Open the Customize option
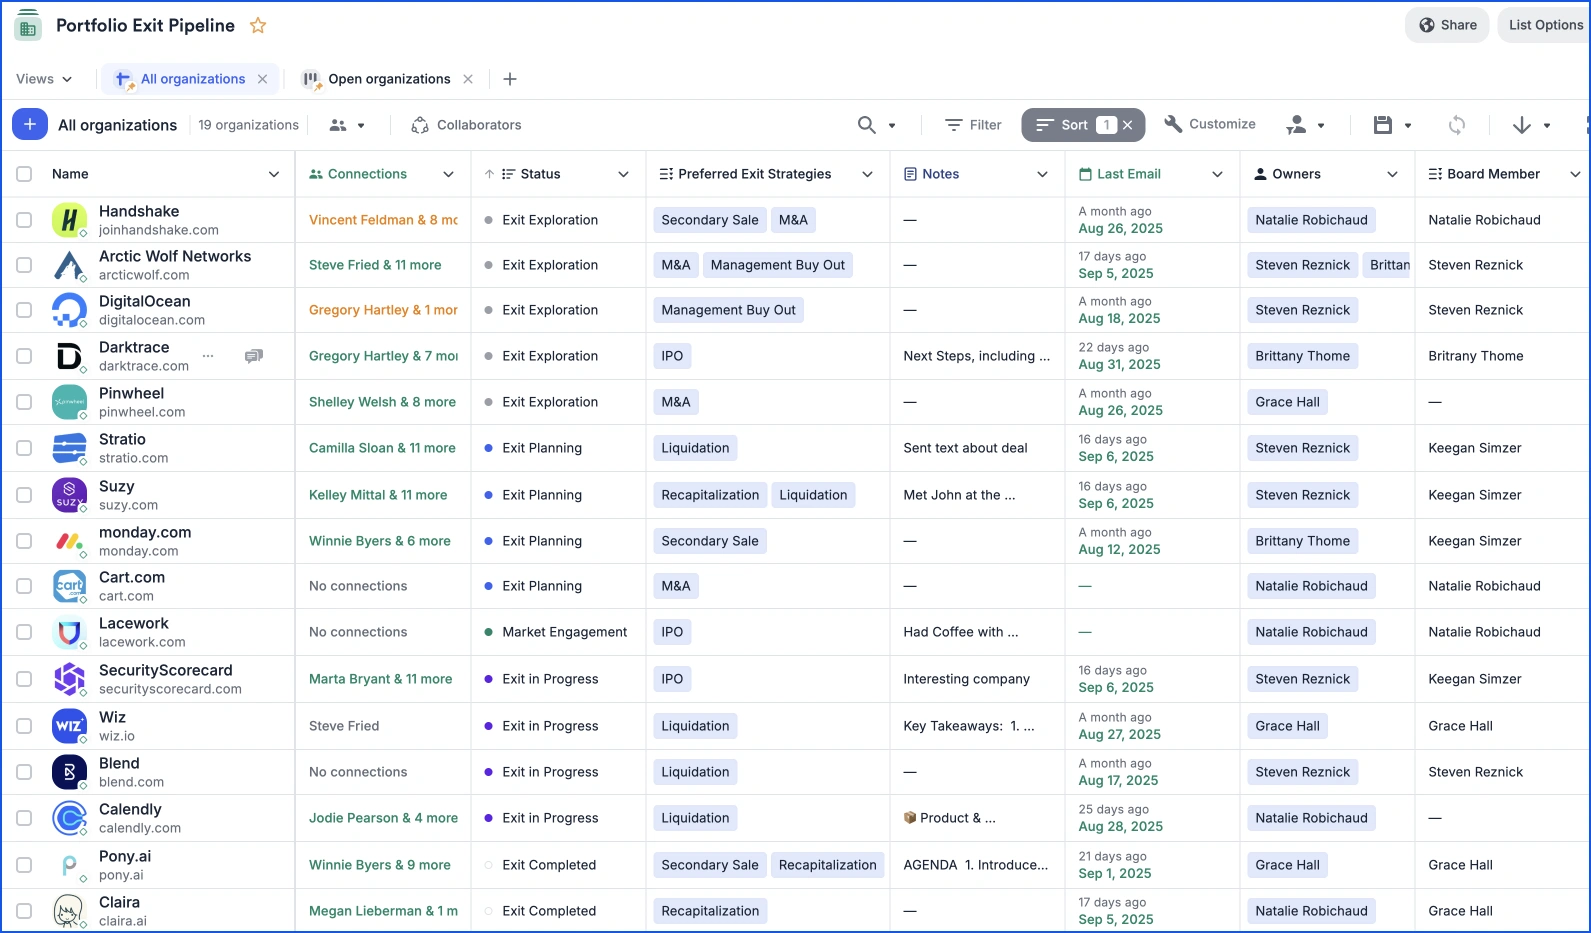The image size is (1591, 933). coord(1210,124)
